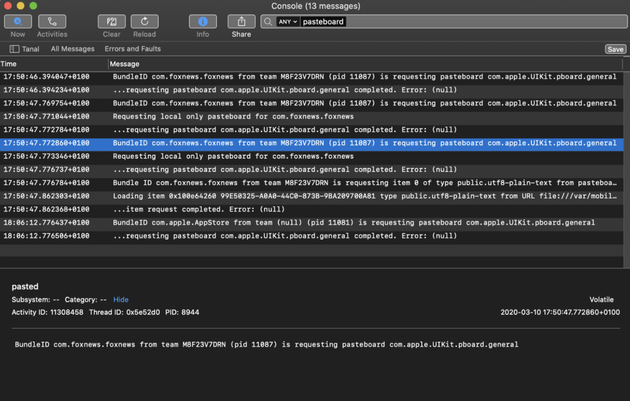Toggle the Info pane
Viewport: 630px width, 401px height.
[x=202, y=21]
